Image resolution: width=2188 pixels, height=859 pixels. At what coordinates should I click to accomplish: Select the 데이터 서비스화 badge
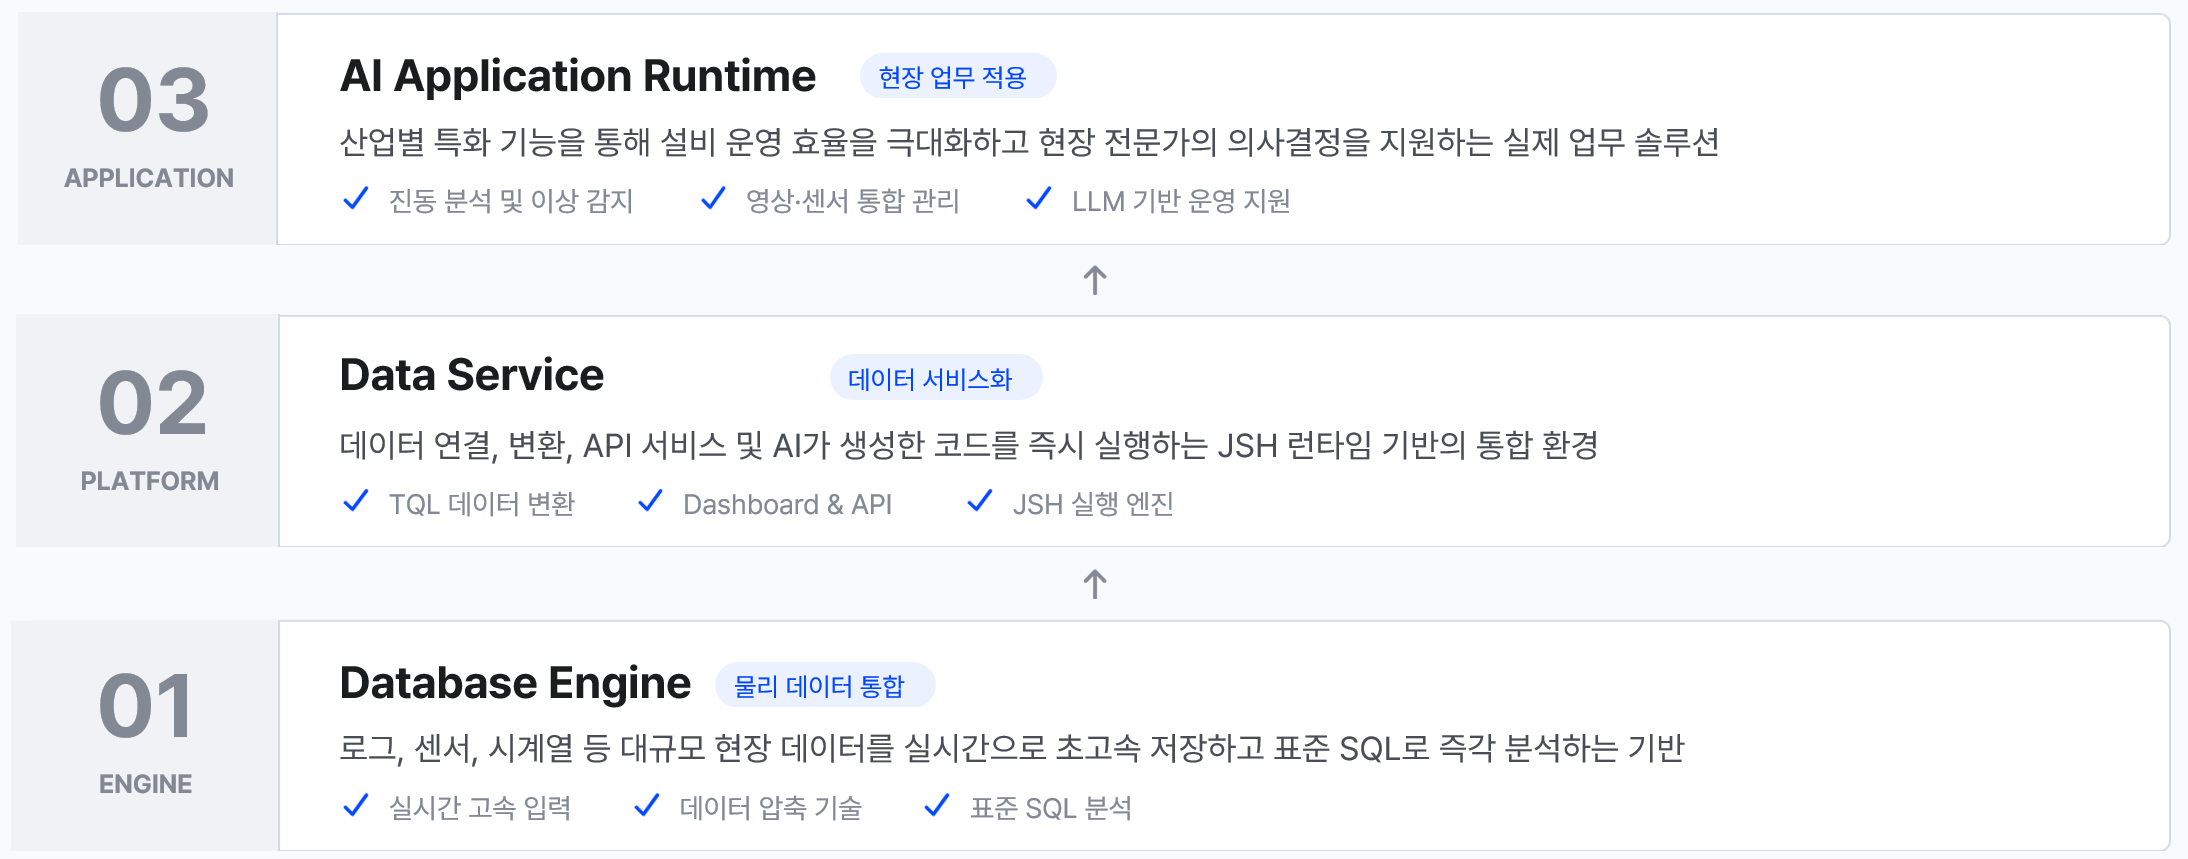[x=936, y=378]
